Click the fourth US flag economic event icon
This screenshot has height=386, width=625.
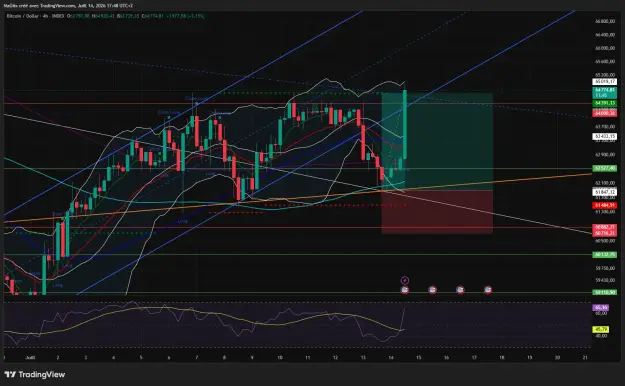click(488, 290)
